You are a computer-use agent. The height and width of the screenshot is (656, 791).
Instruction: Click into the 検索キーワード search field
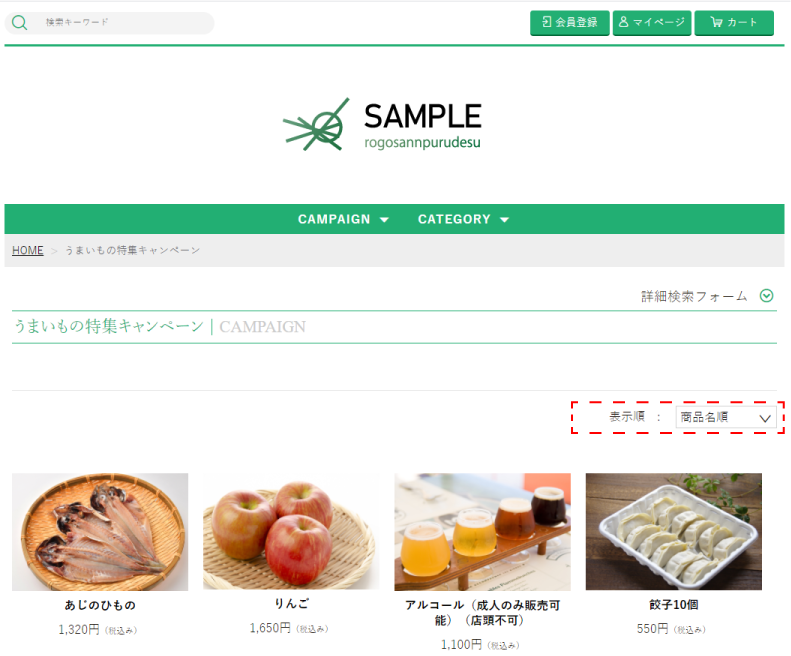121,23
